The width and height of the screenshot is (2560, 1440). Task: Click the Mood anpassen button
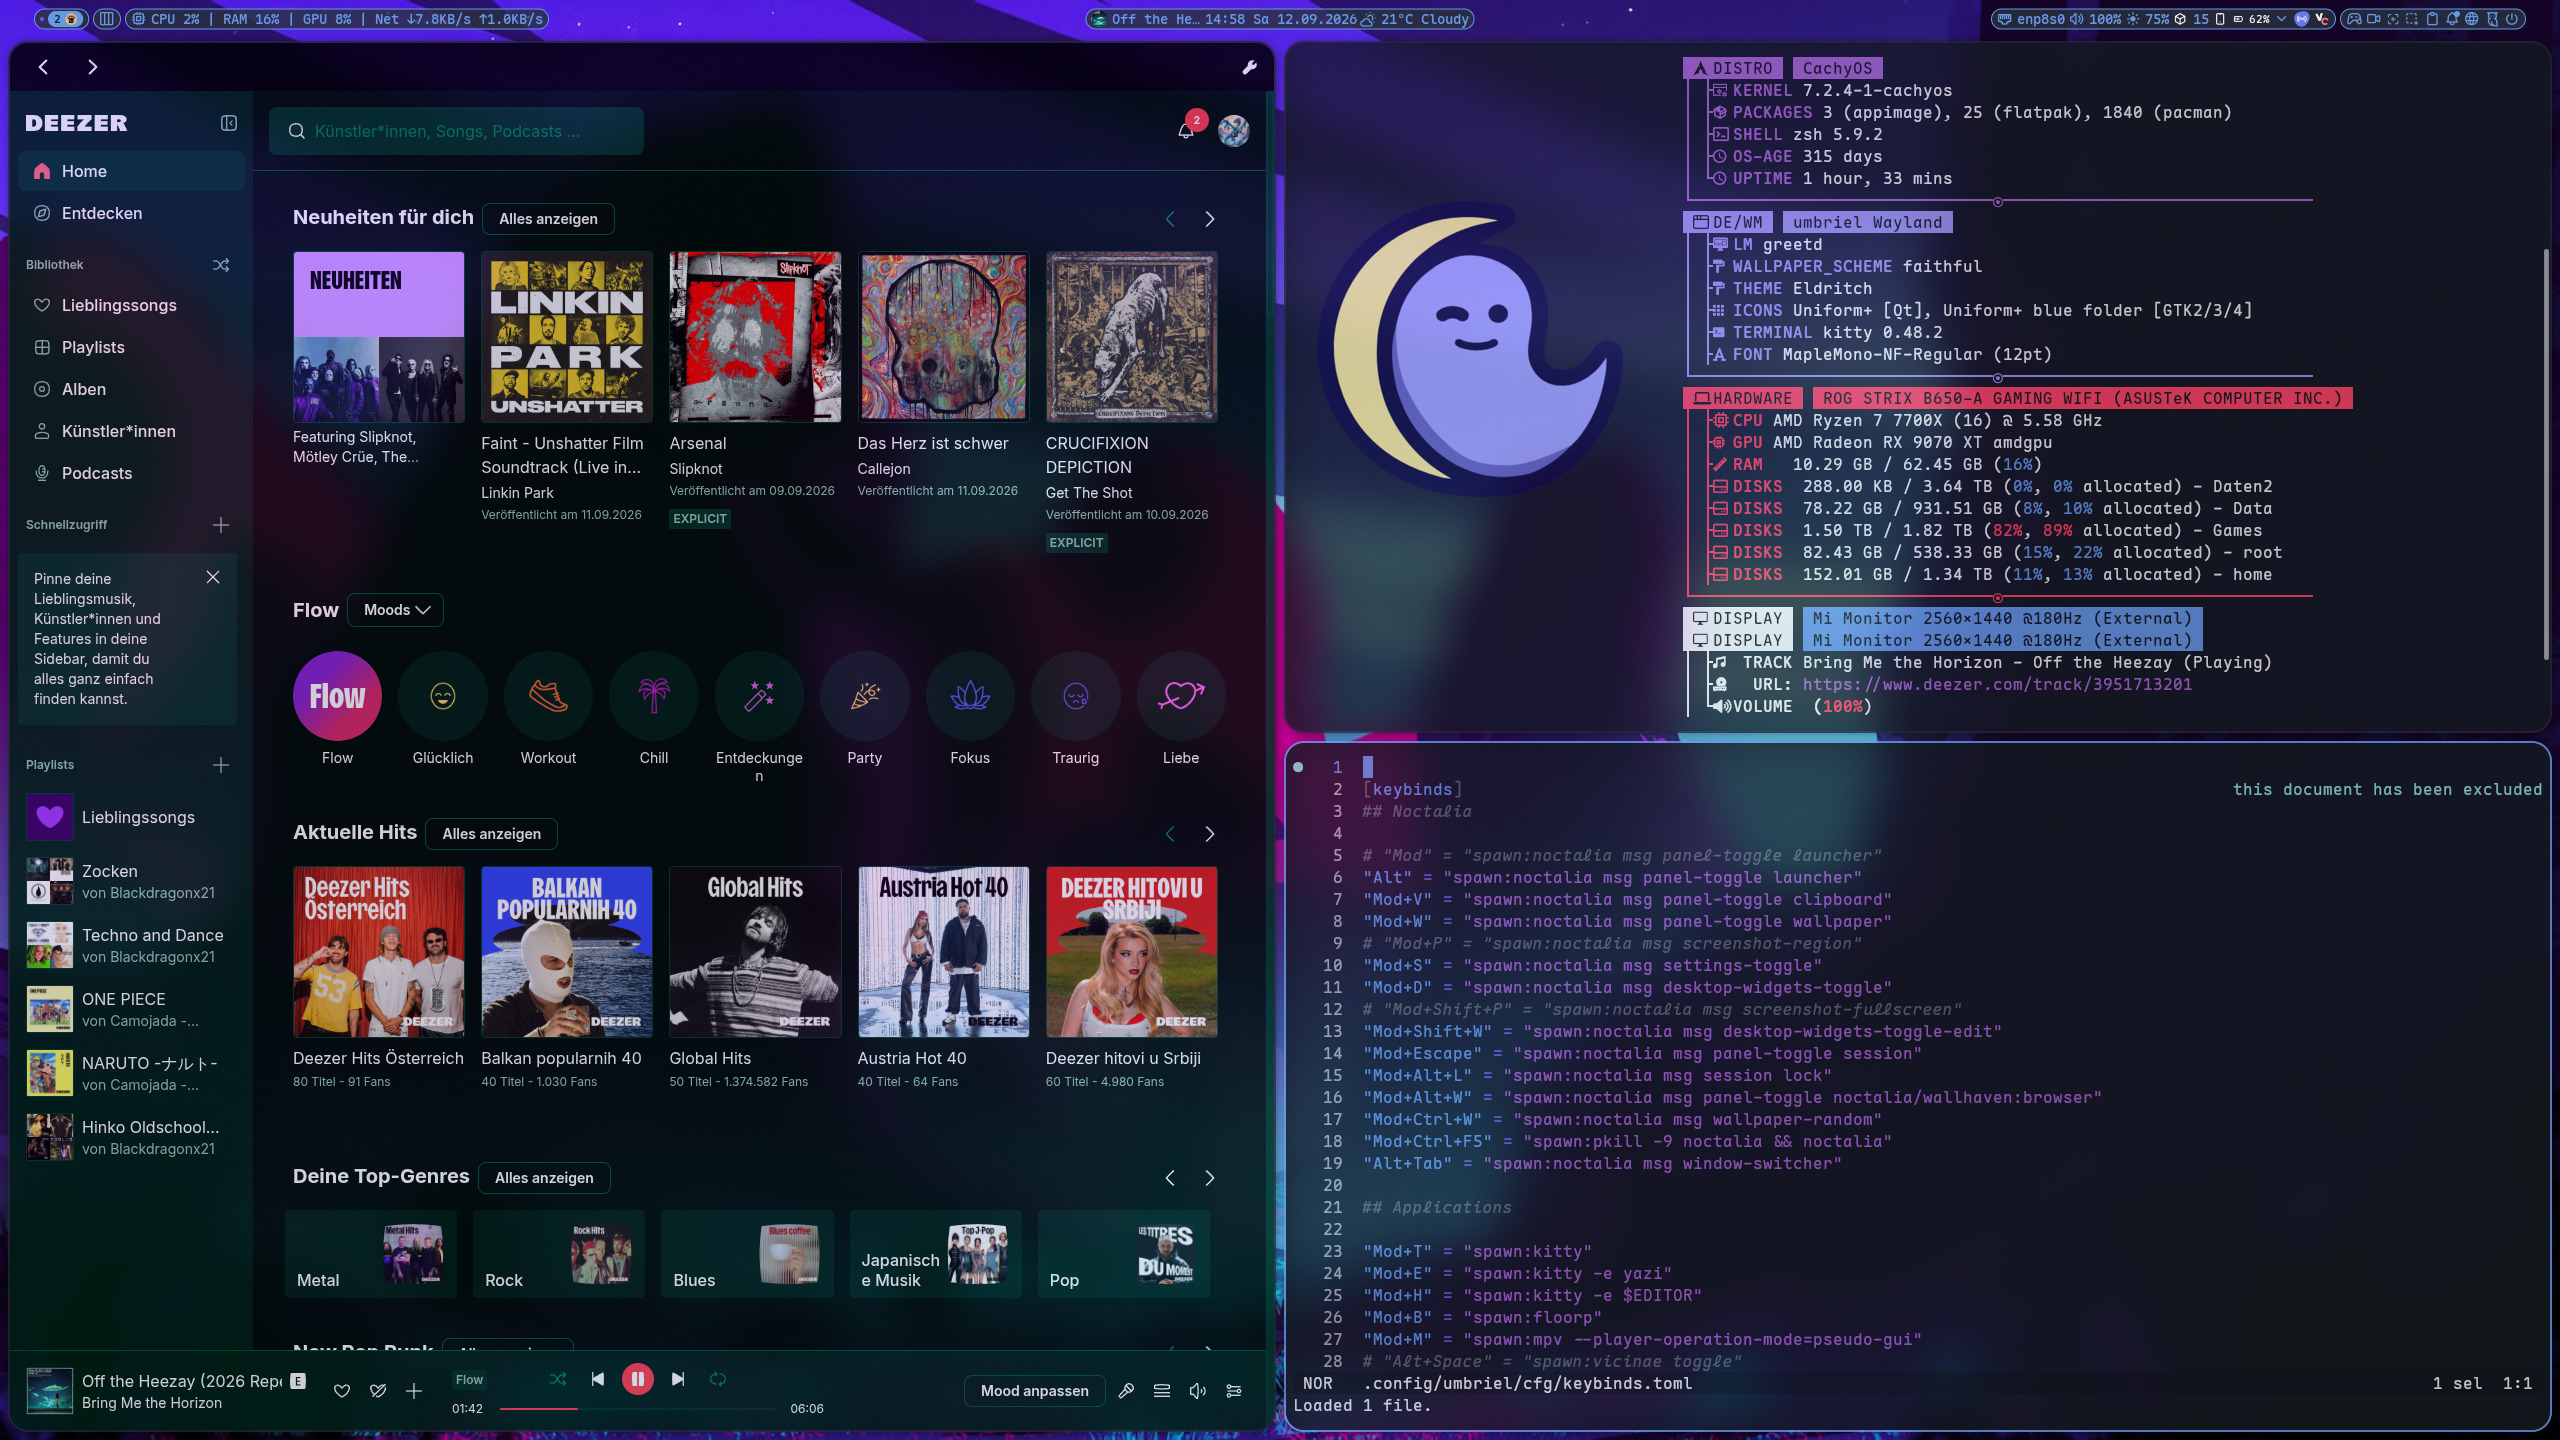[x=1034, y=1391]
